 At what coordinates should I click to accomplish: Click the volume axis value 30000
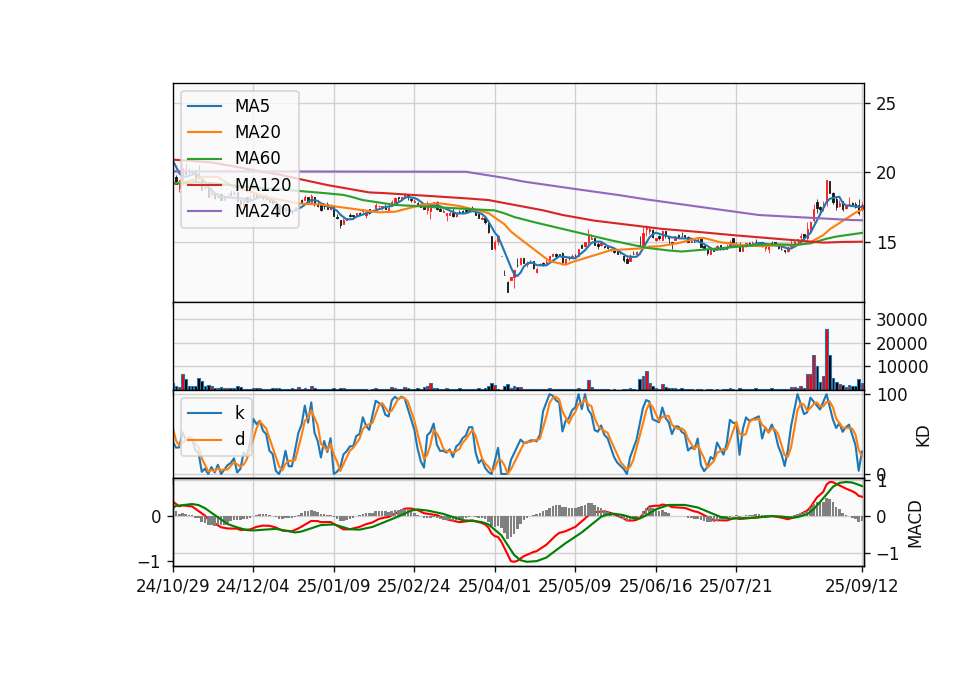click(x=902, y=320)
